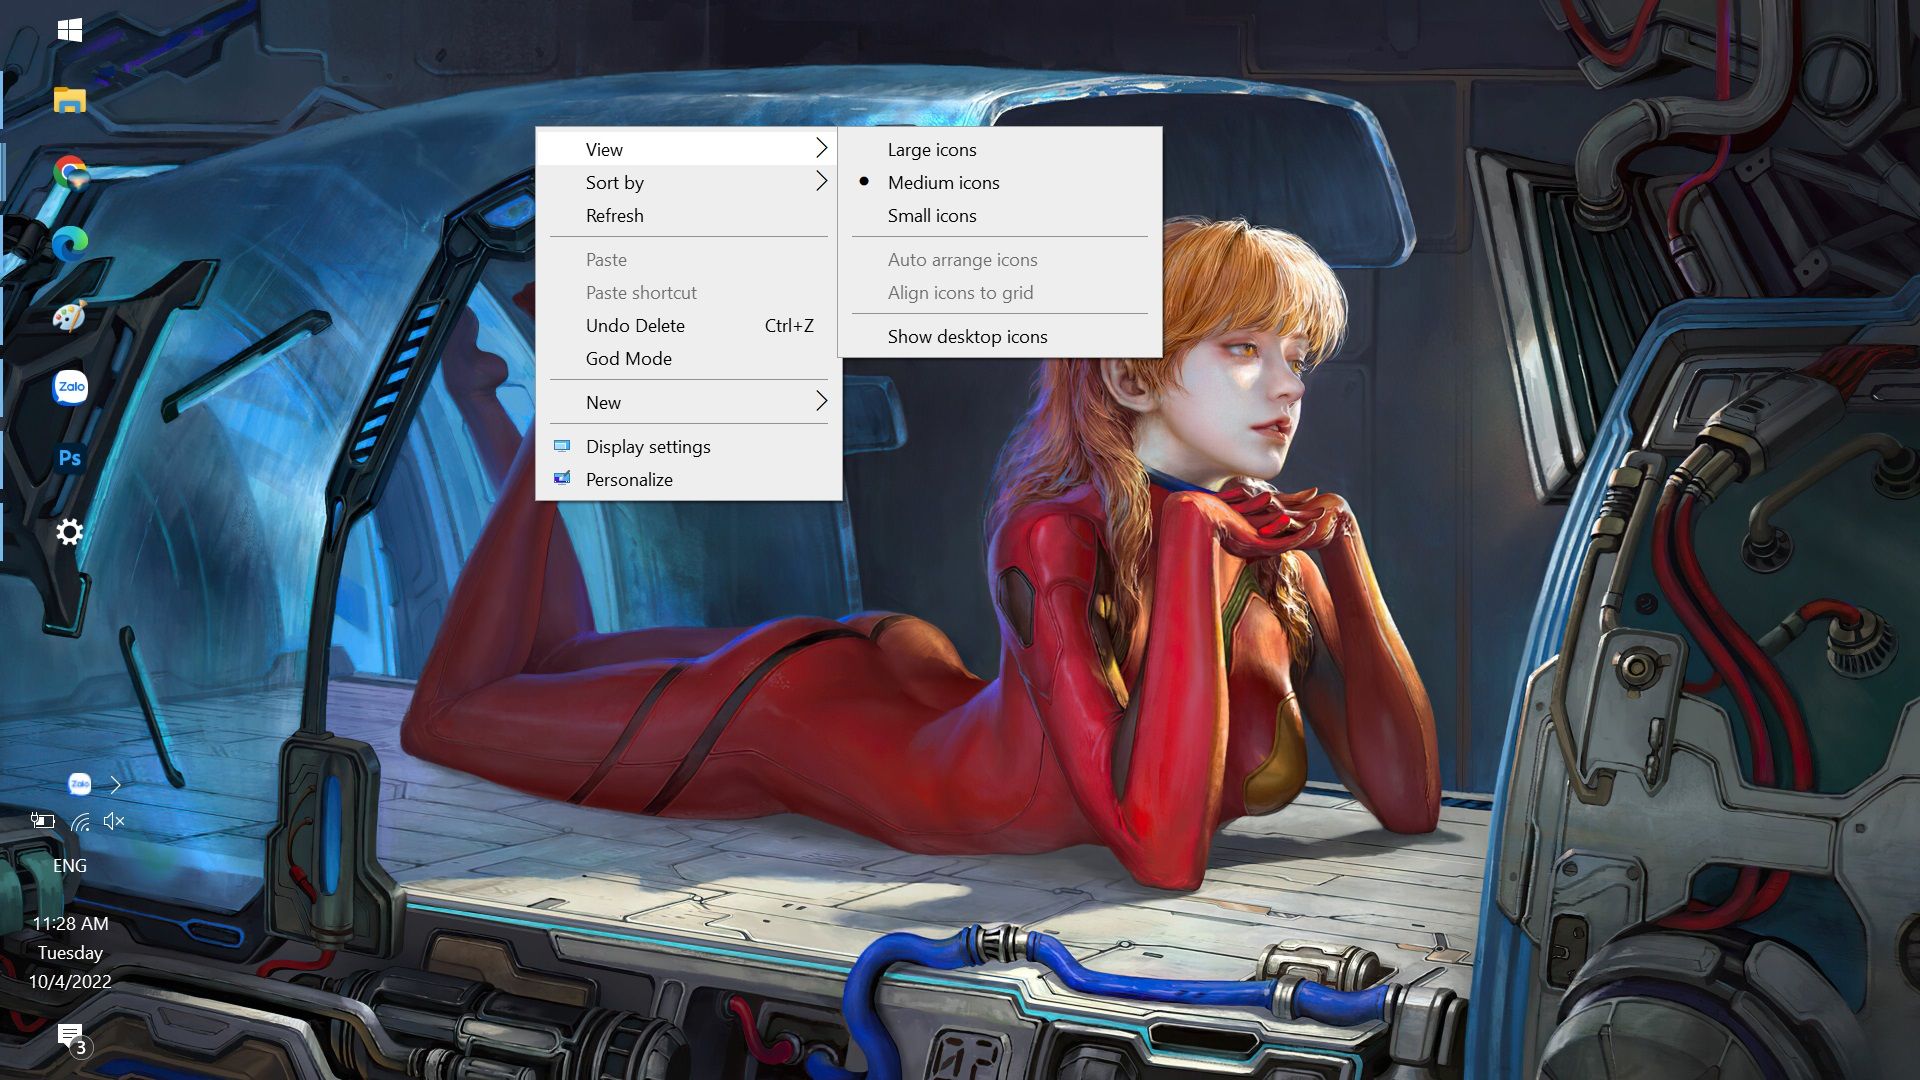1920x1080 pixels.
Task: Launch Google Chrome from the taskbar
Action: [x=70, y=172]
